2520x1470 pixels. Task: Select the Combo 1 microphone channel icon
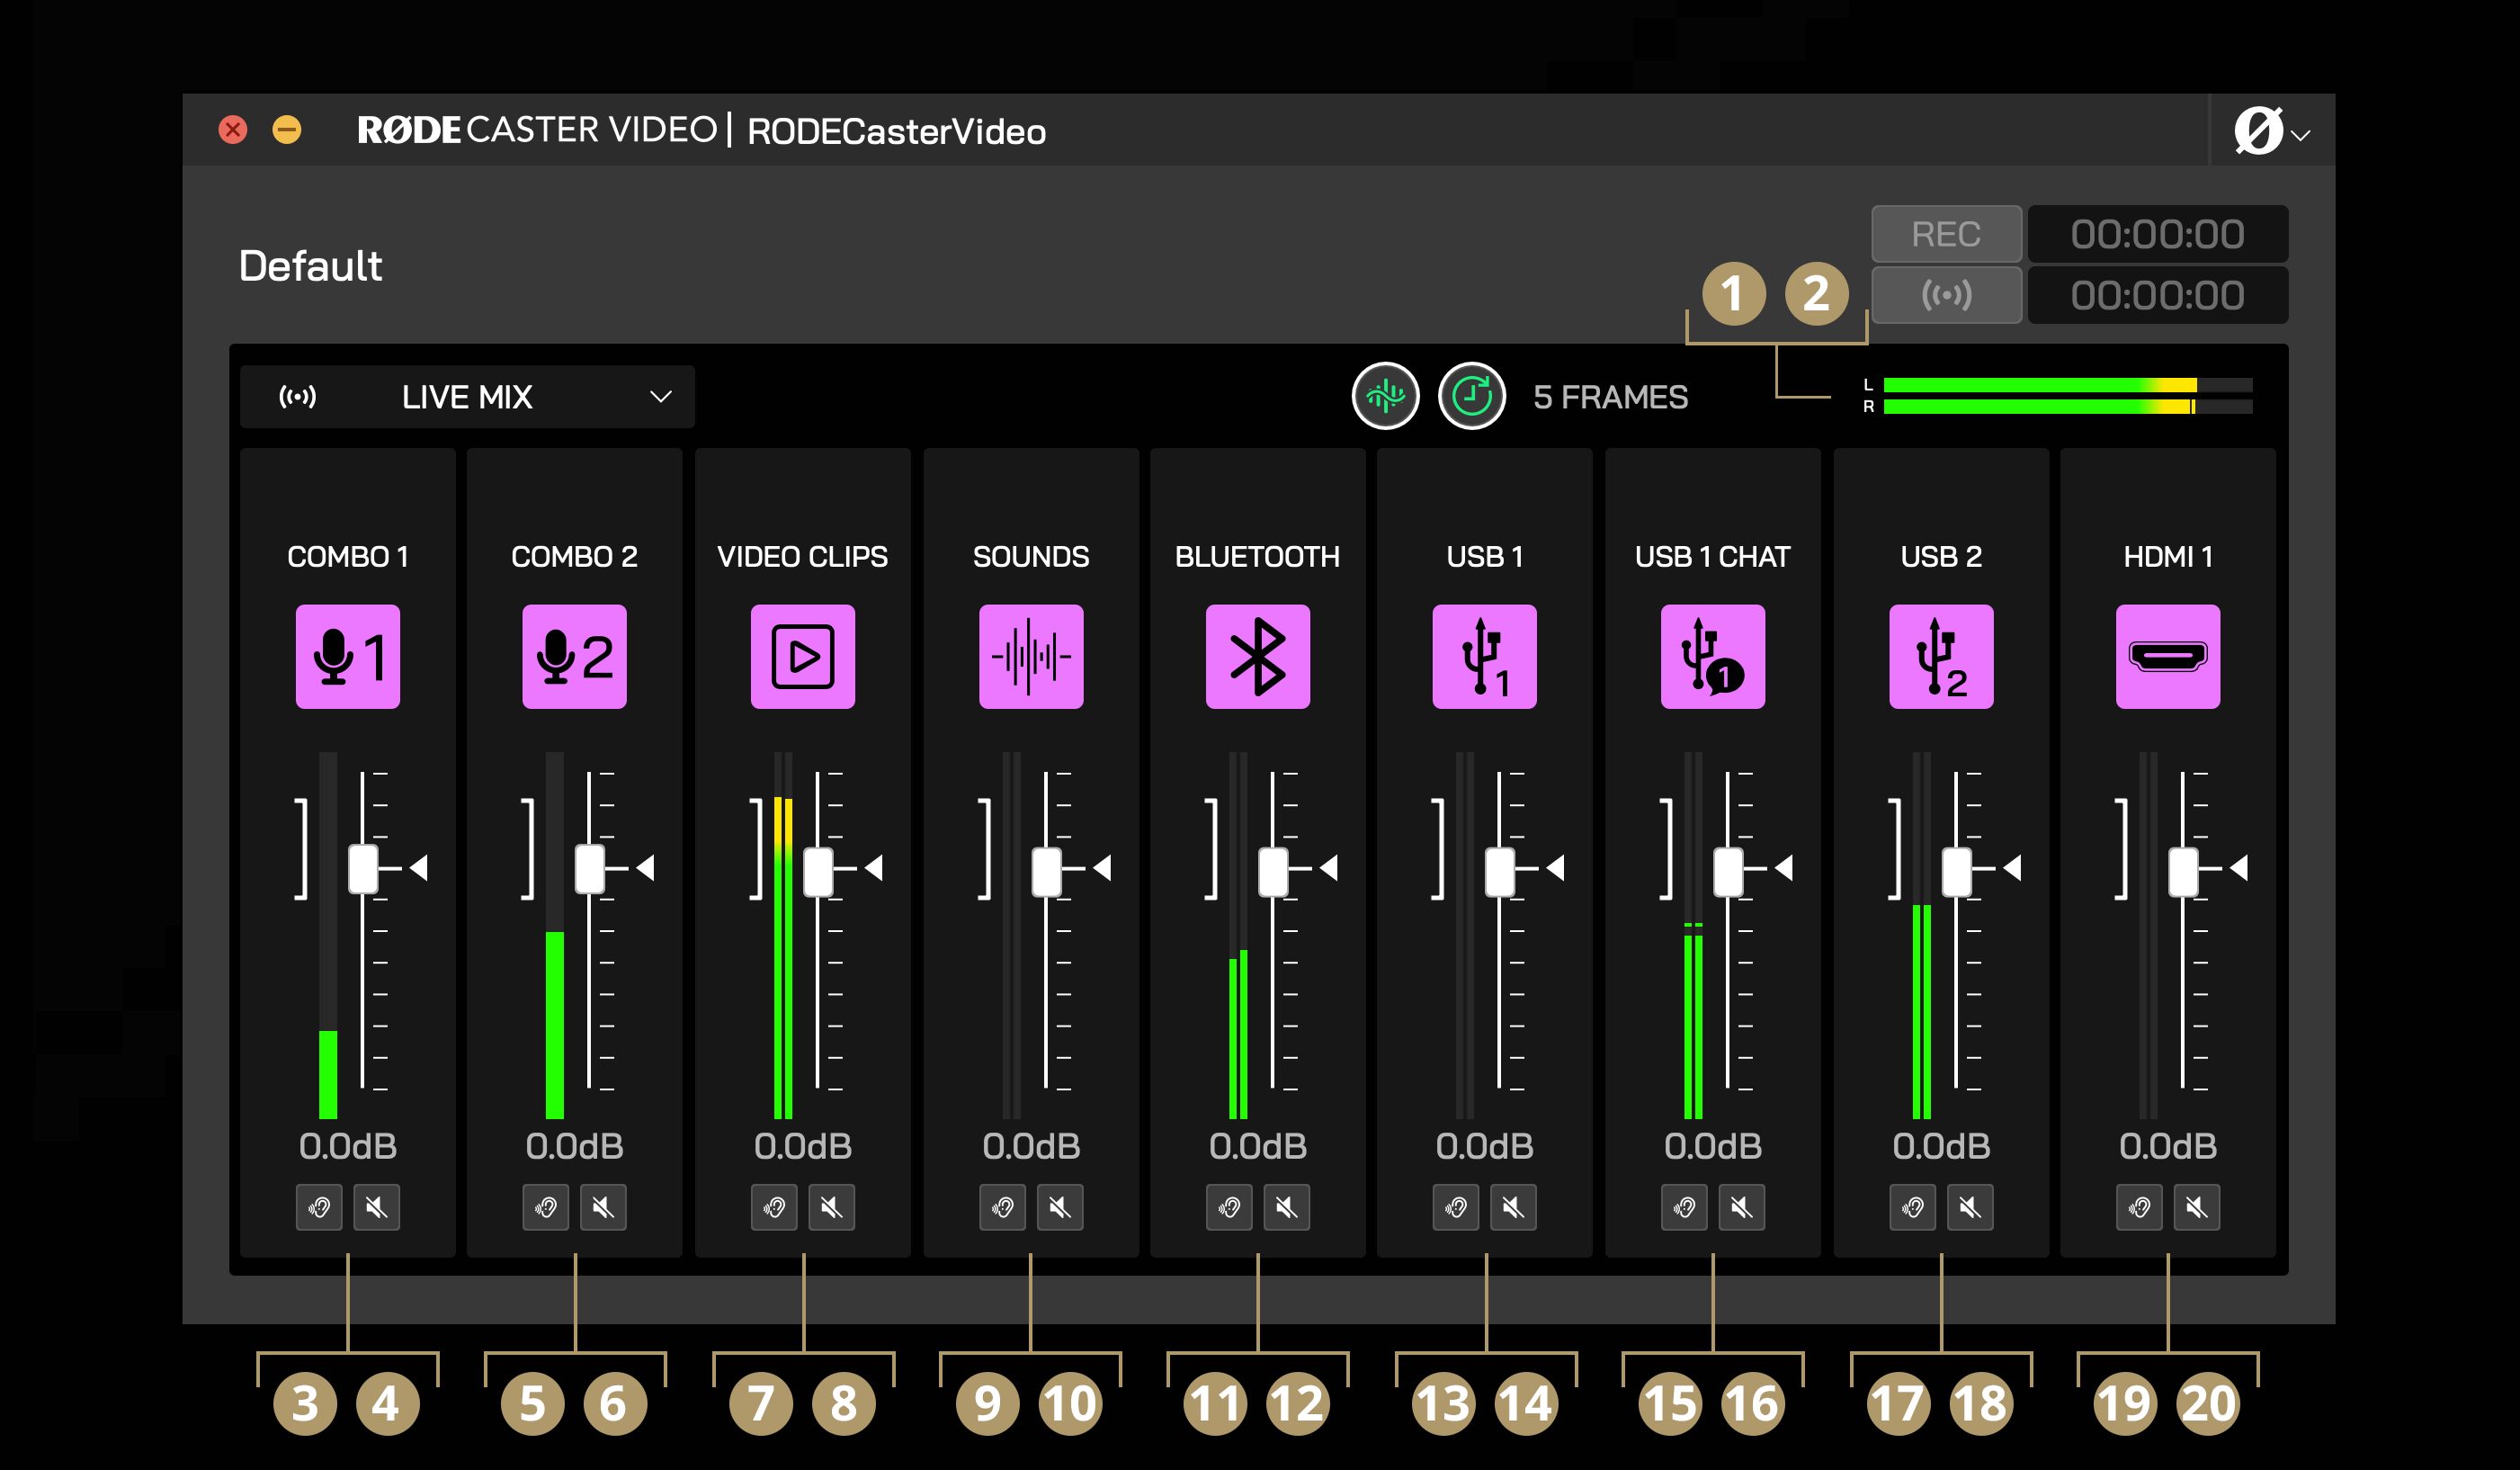pos(346,657)
